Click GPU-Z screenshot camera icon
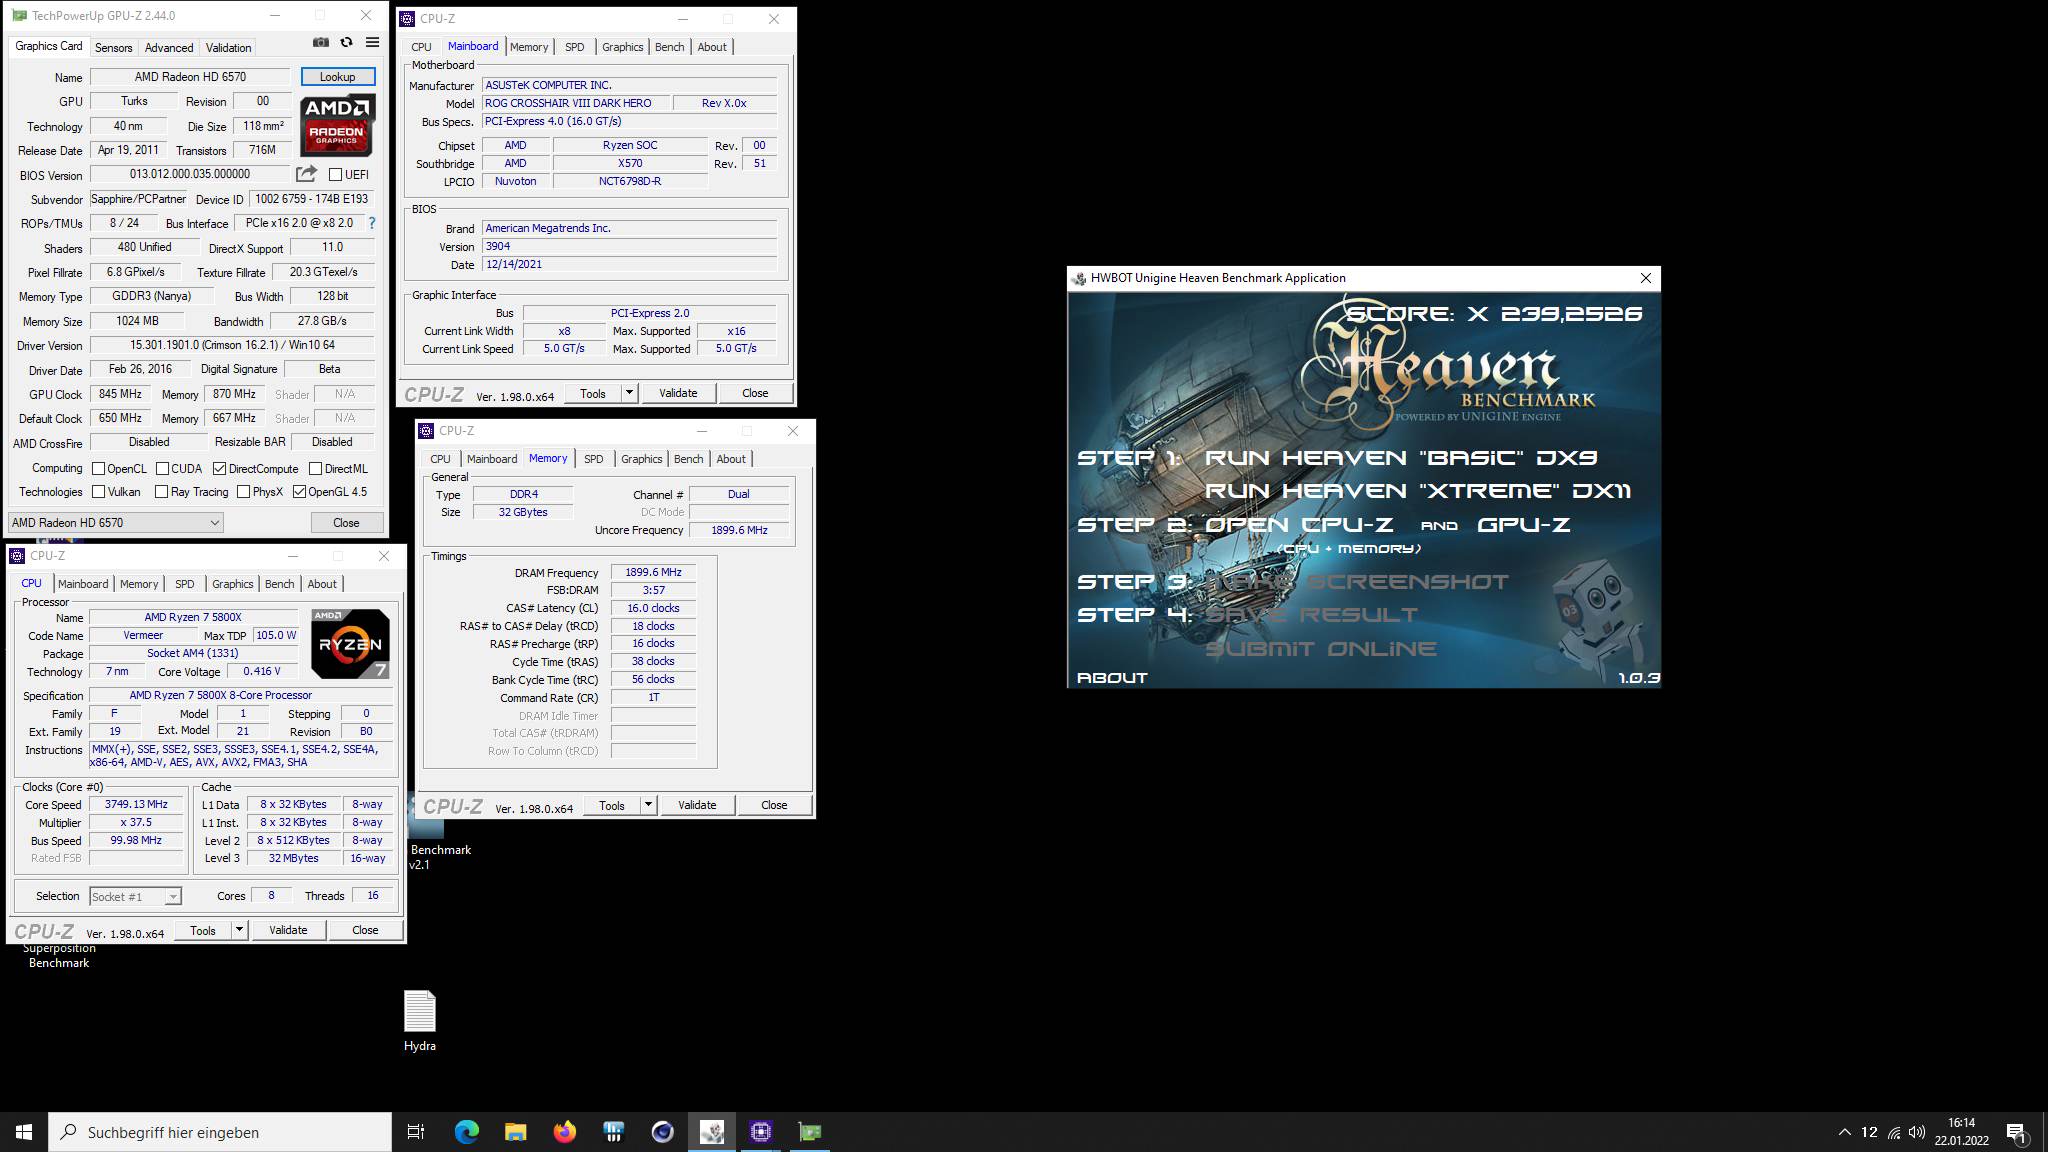Image resolution: width=2048 pixels, height=1152 pixels. click(320, 42)
